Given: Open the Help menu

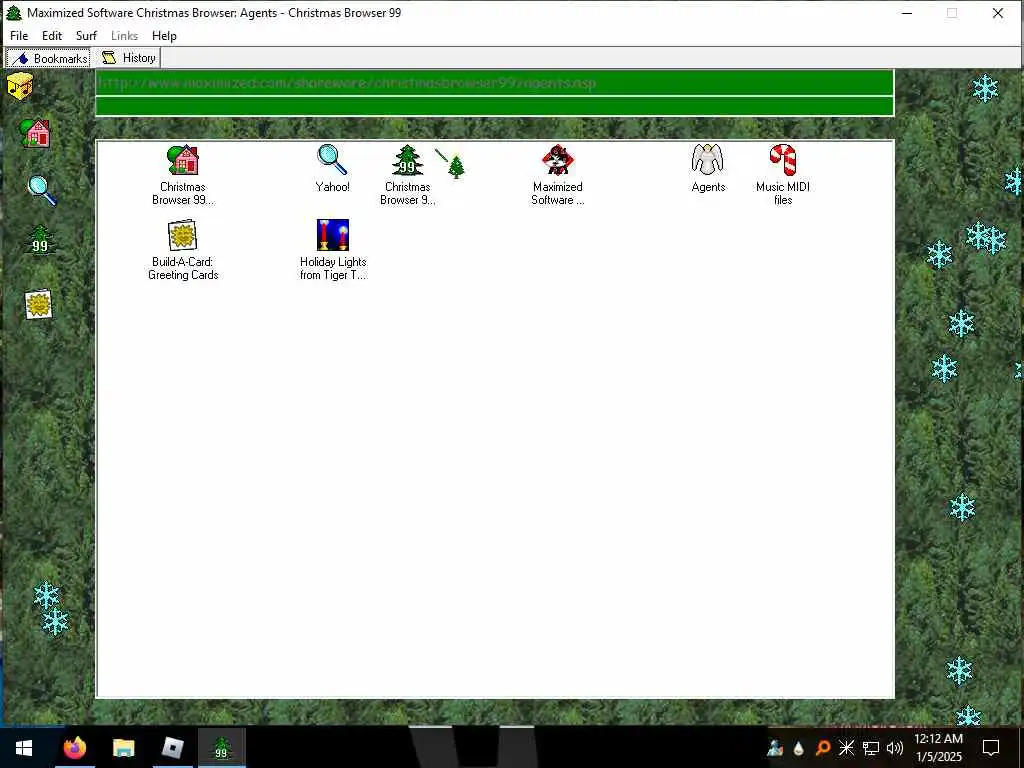Looking at the screenshot, I should 164,36.
